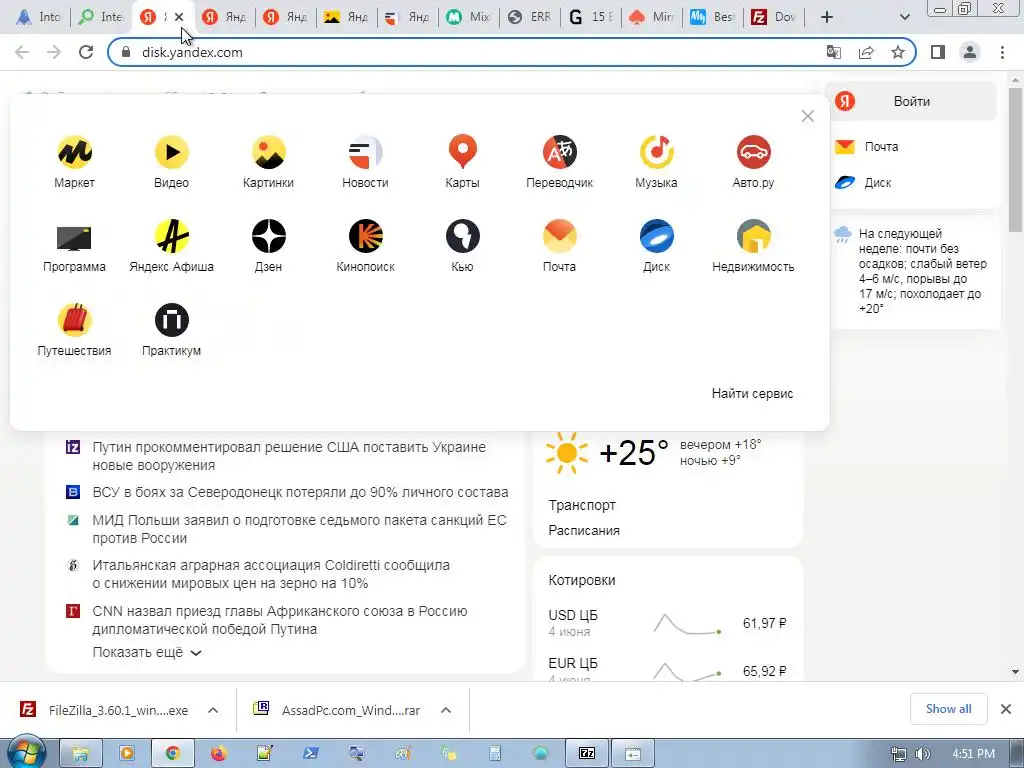Switch to the Dov FileZilla tab
The image size is (1024, 768).
click(773, 17)
